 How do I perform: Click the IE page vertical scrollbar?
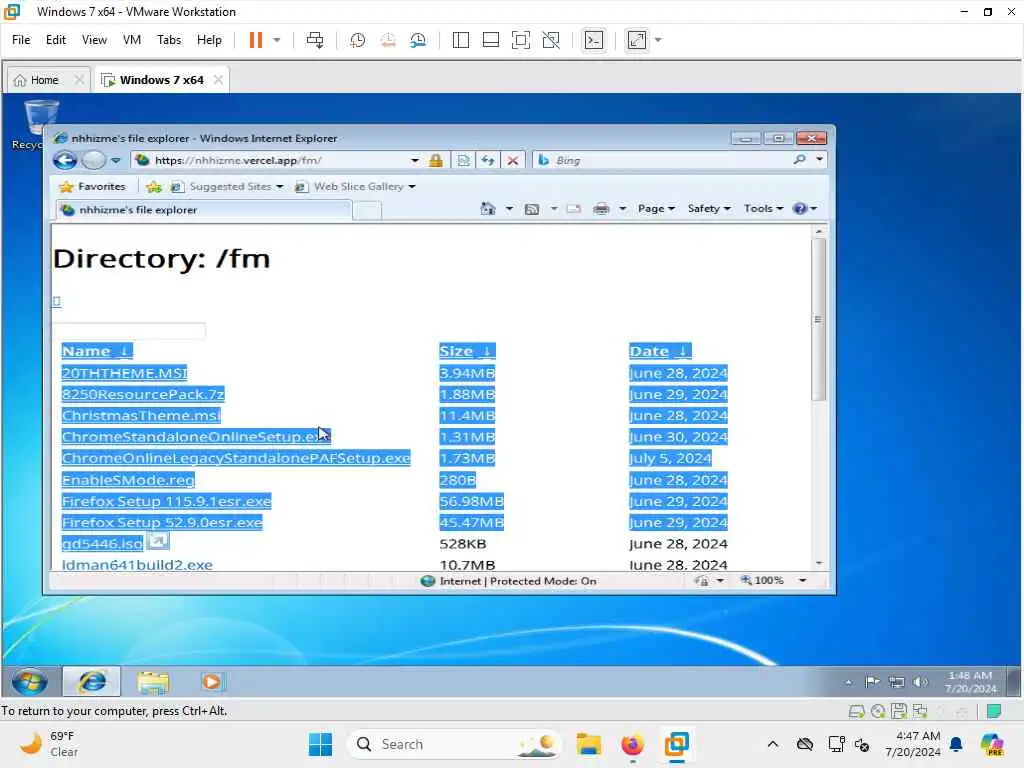[818, 320]
